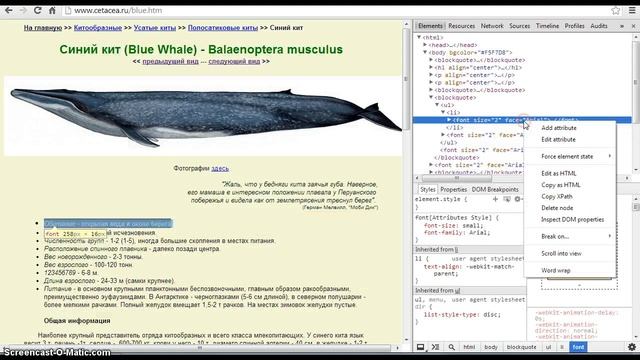This screenshot has width=640, height=360.
Task: Switch to the Sources panel tab
Action: tap(519, 26)
